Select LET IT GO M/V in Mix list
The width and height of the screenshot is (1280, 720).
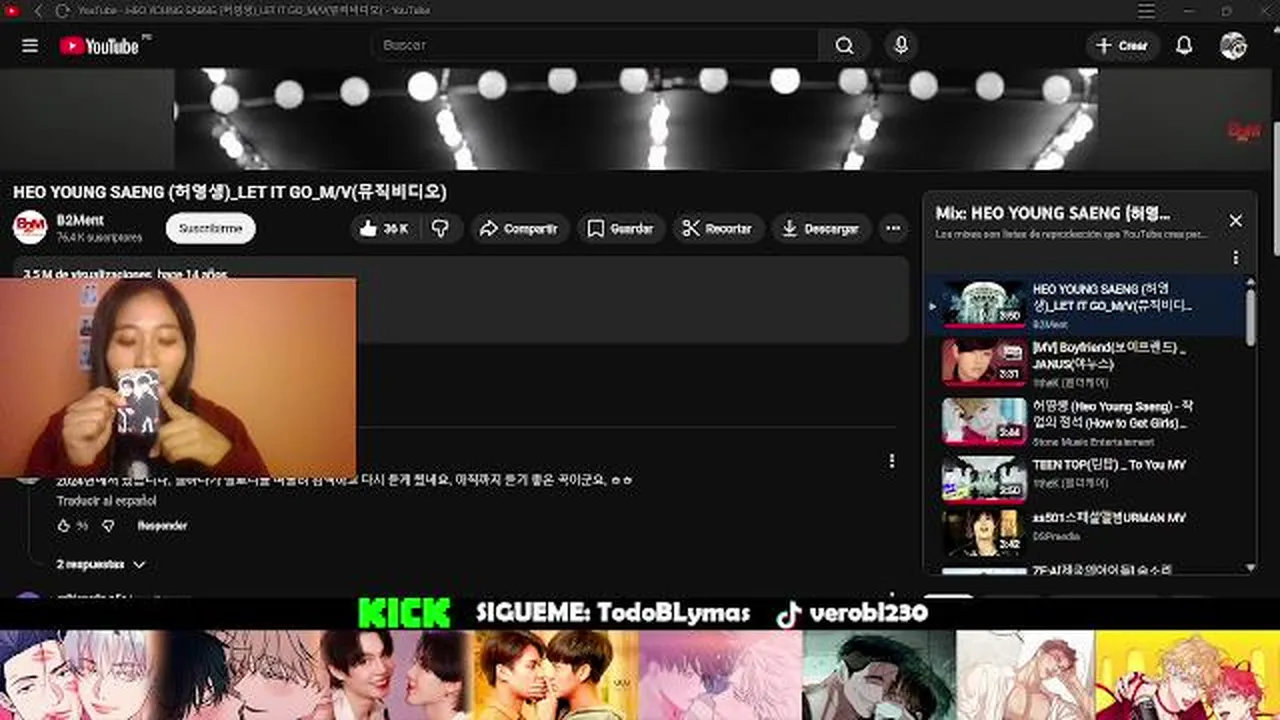1085,305
